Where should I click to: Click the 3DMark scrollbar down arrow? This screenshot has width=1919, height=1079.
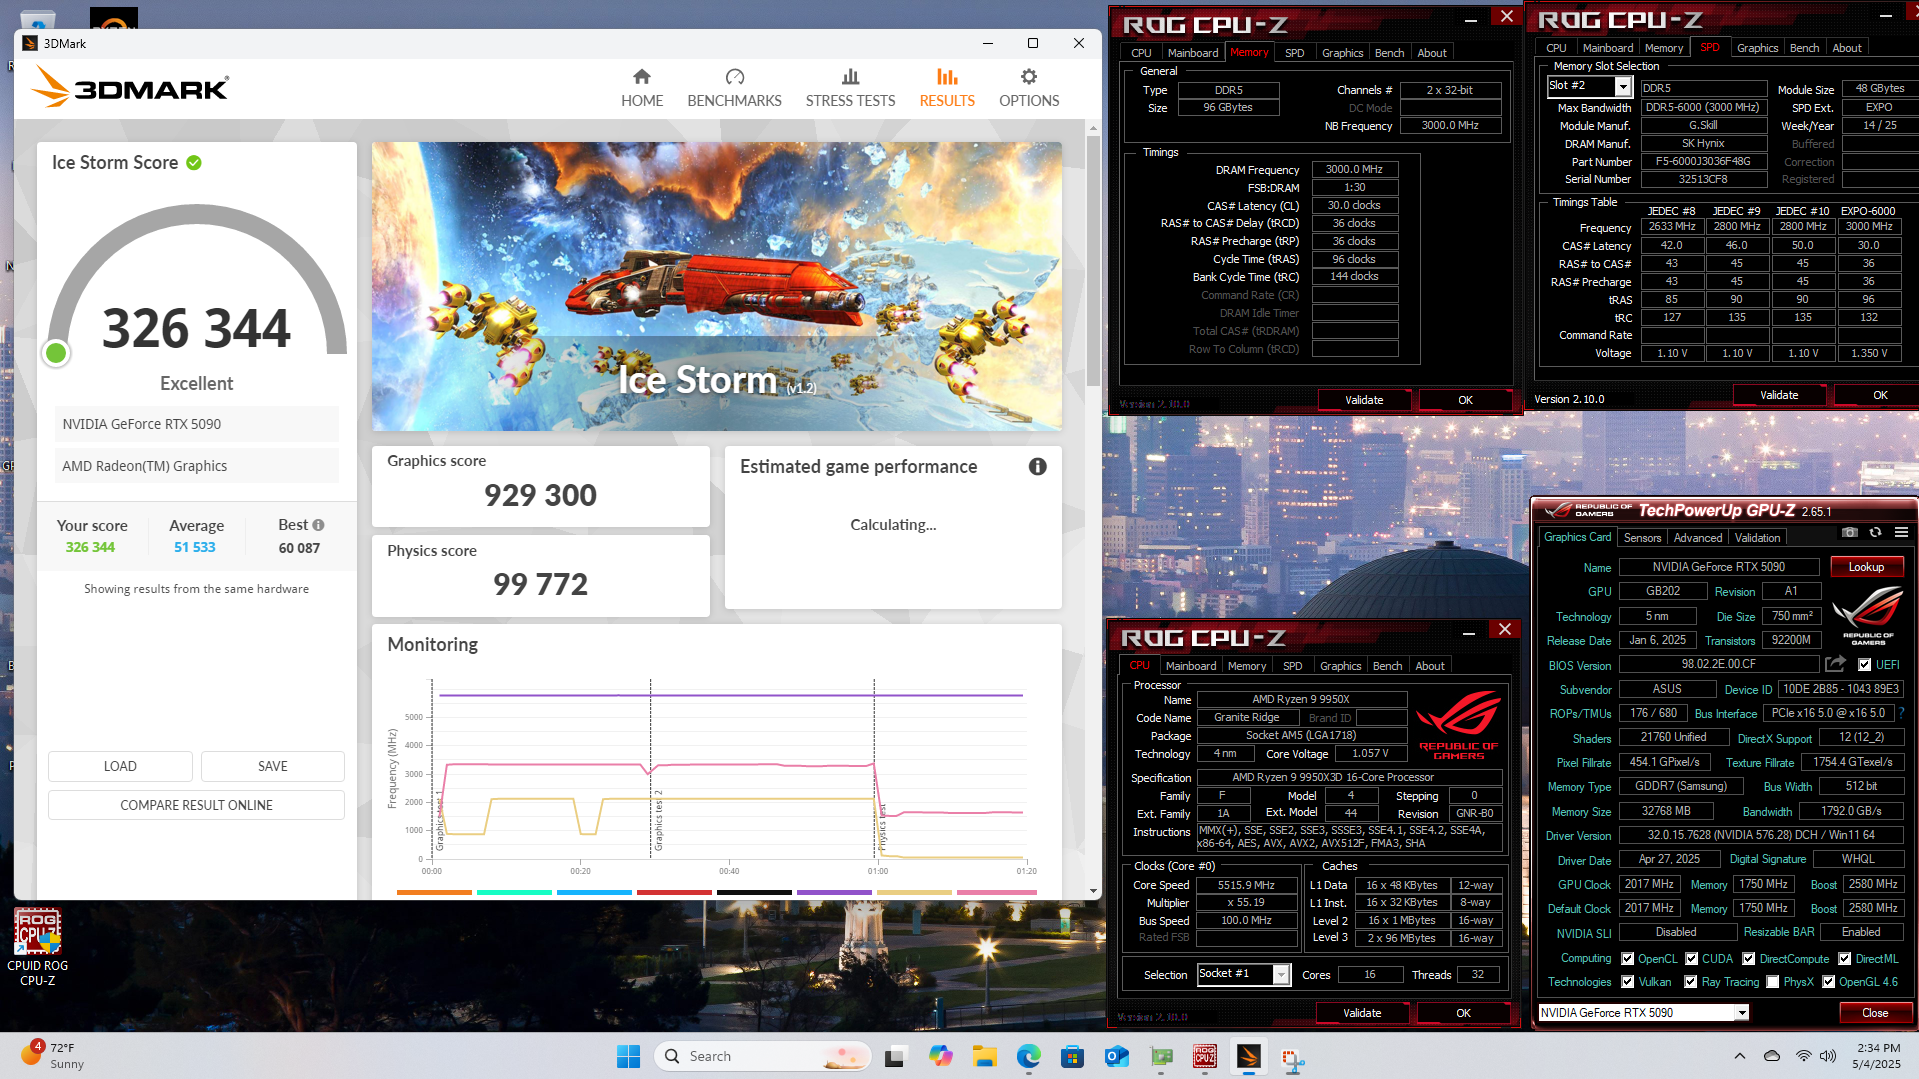(x=1093, y=891)
